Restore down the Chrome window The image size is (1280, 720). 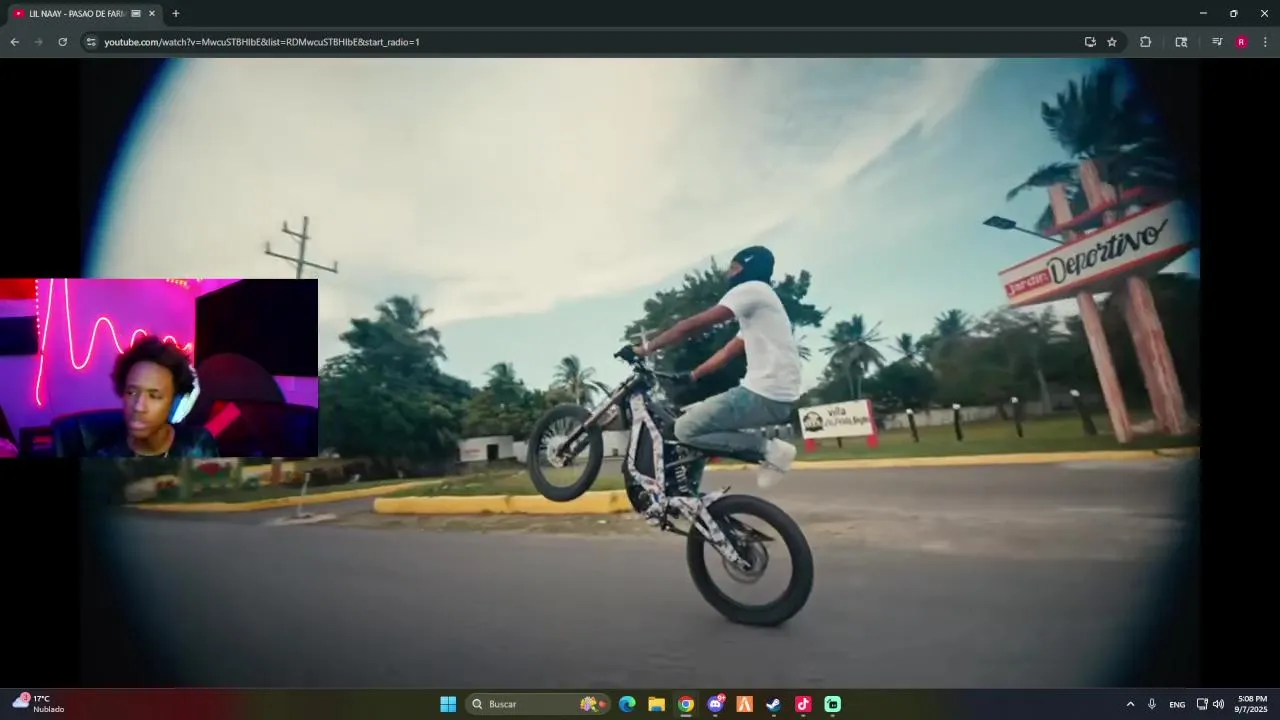point(1233,13)
